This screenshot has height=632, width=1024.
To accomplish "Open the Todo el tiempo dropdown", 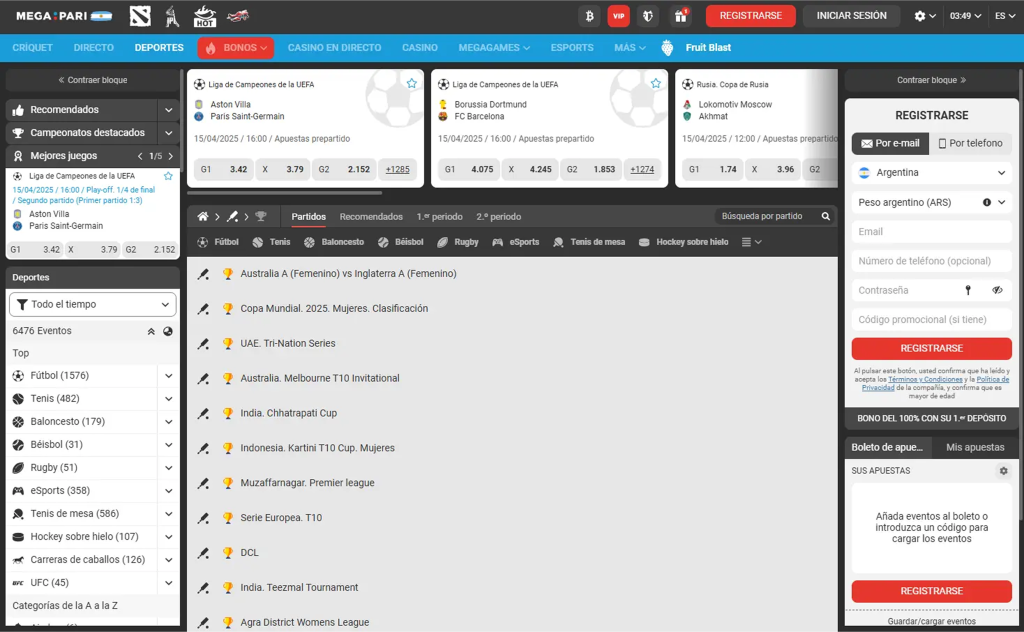I will (93, 304).
